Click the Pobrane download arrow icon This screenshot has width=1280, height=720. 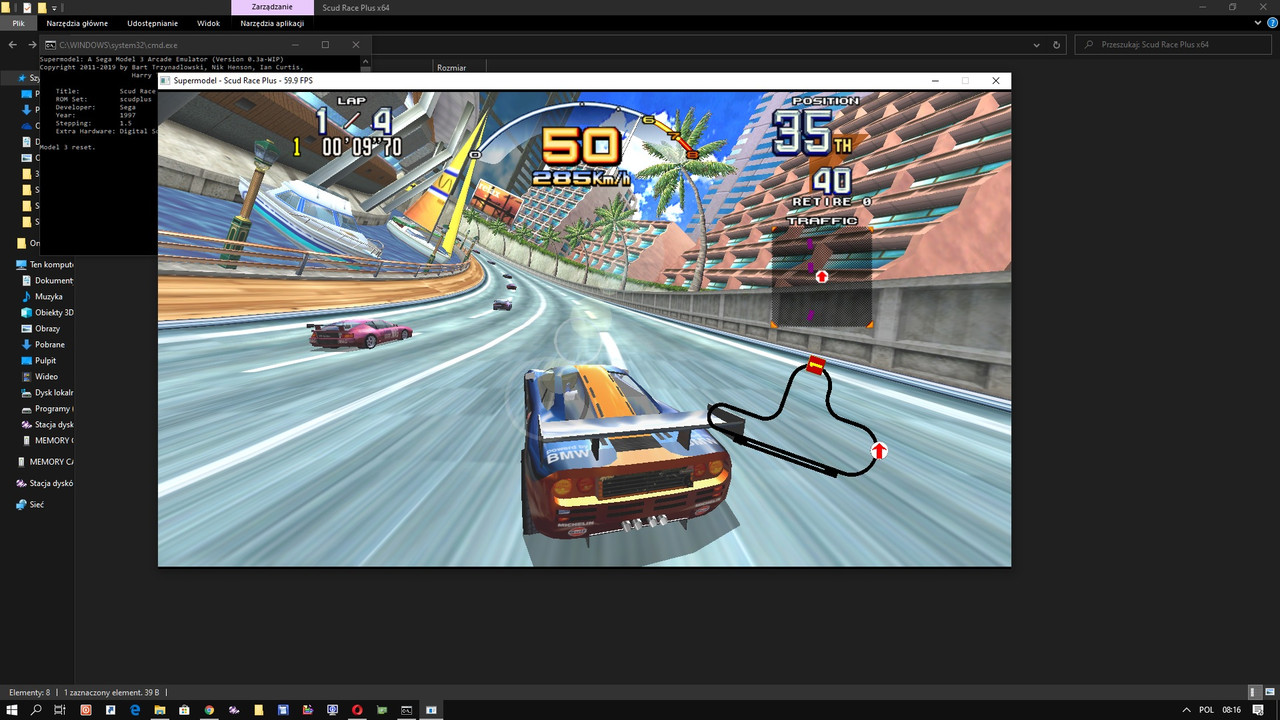point(27,344)
